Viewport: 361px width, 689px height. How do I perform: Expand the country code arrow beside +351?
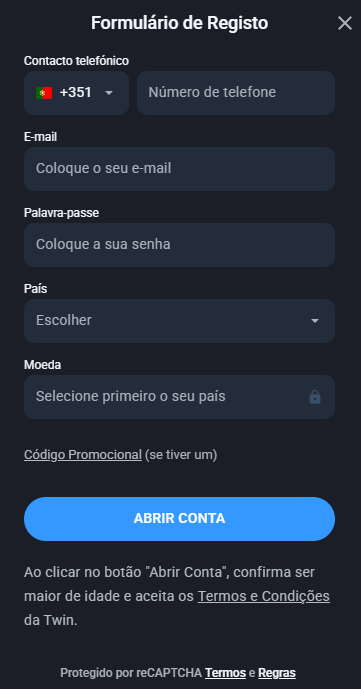click(x=109, y=93)
